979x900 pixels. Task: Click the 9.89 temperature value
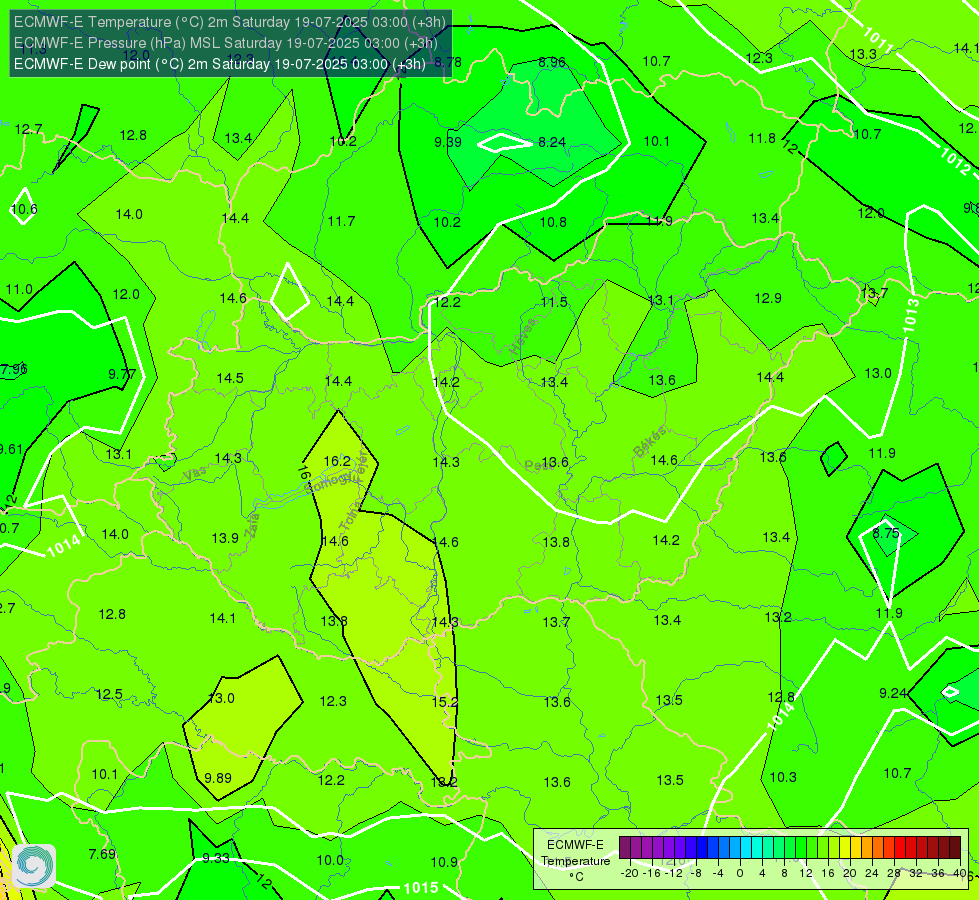pos(218,778)
